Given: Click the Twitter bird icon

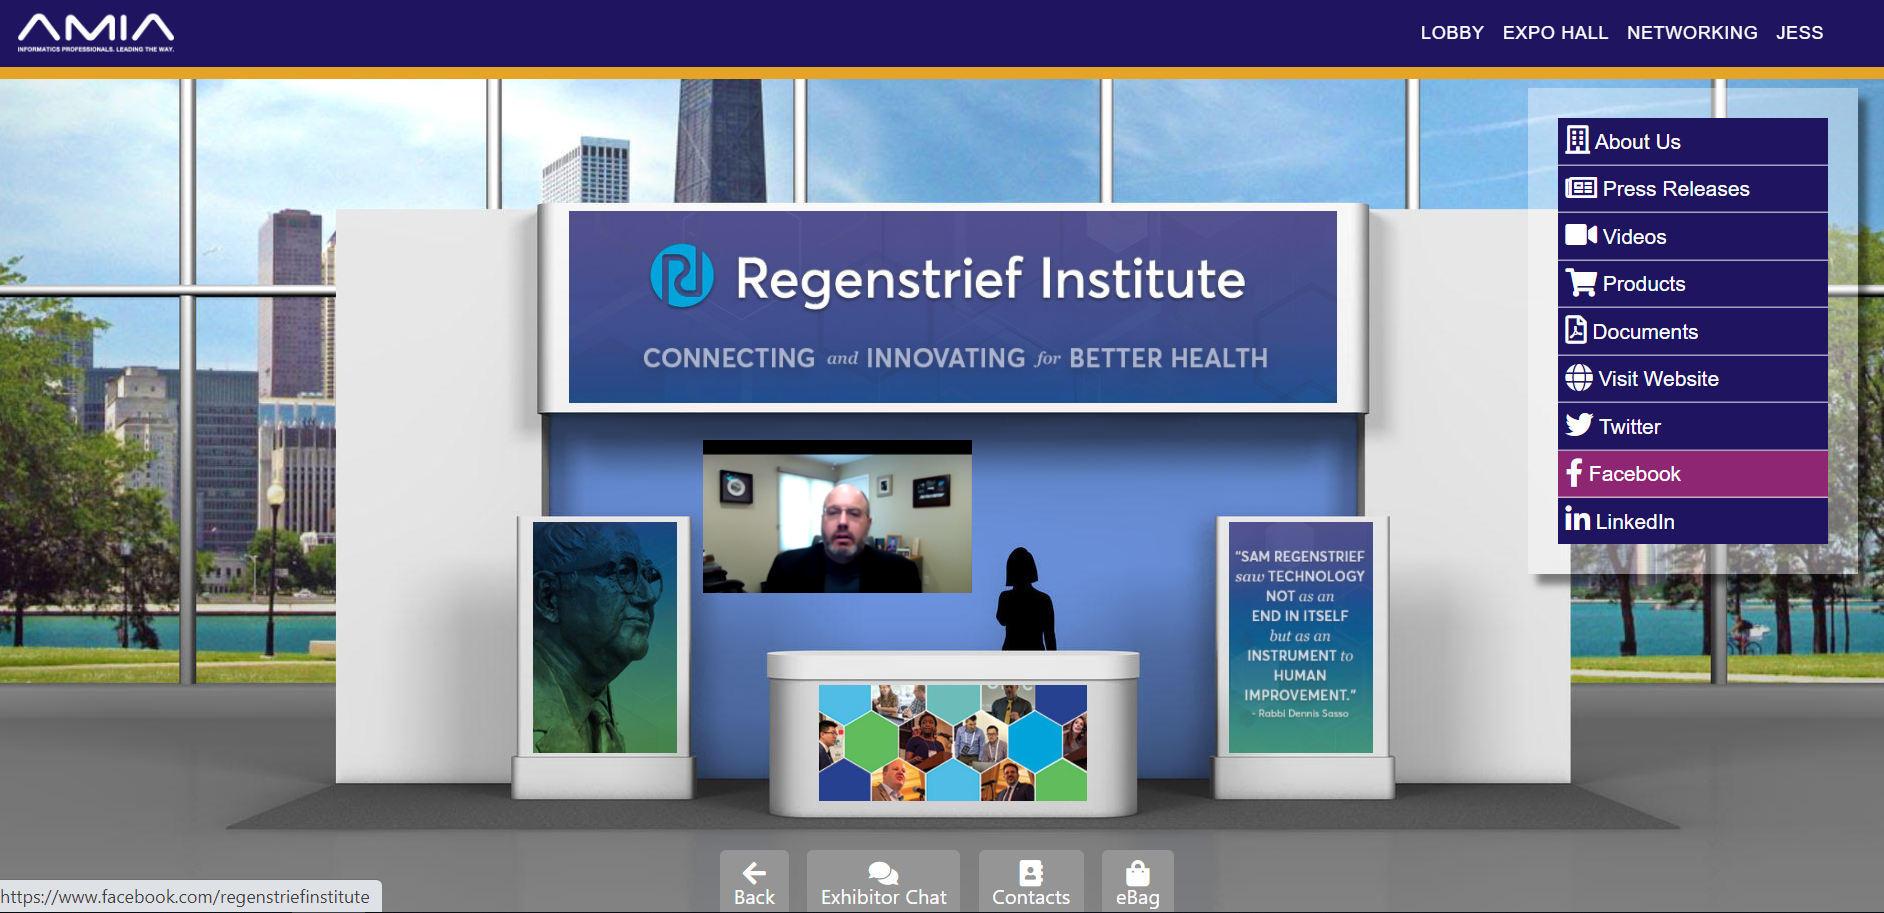Looking at the screenshot, I should click(1579, 425).
